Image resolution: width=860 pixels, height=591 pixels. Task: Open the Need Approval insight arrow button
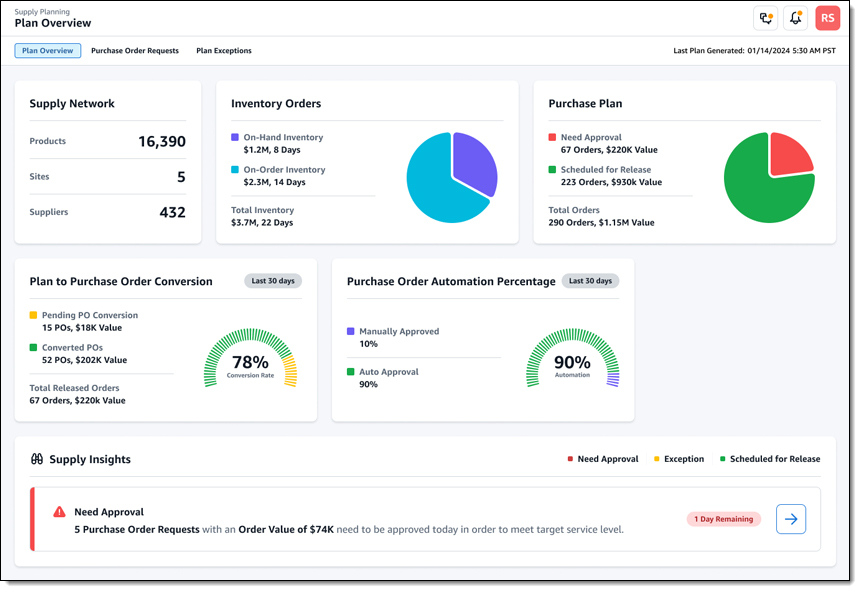click(x=790, y=519)
